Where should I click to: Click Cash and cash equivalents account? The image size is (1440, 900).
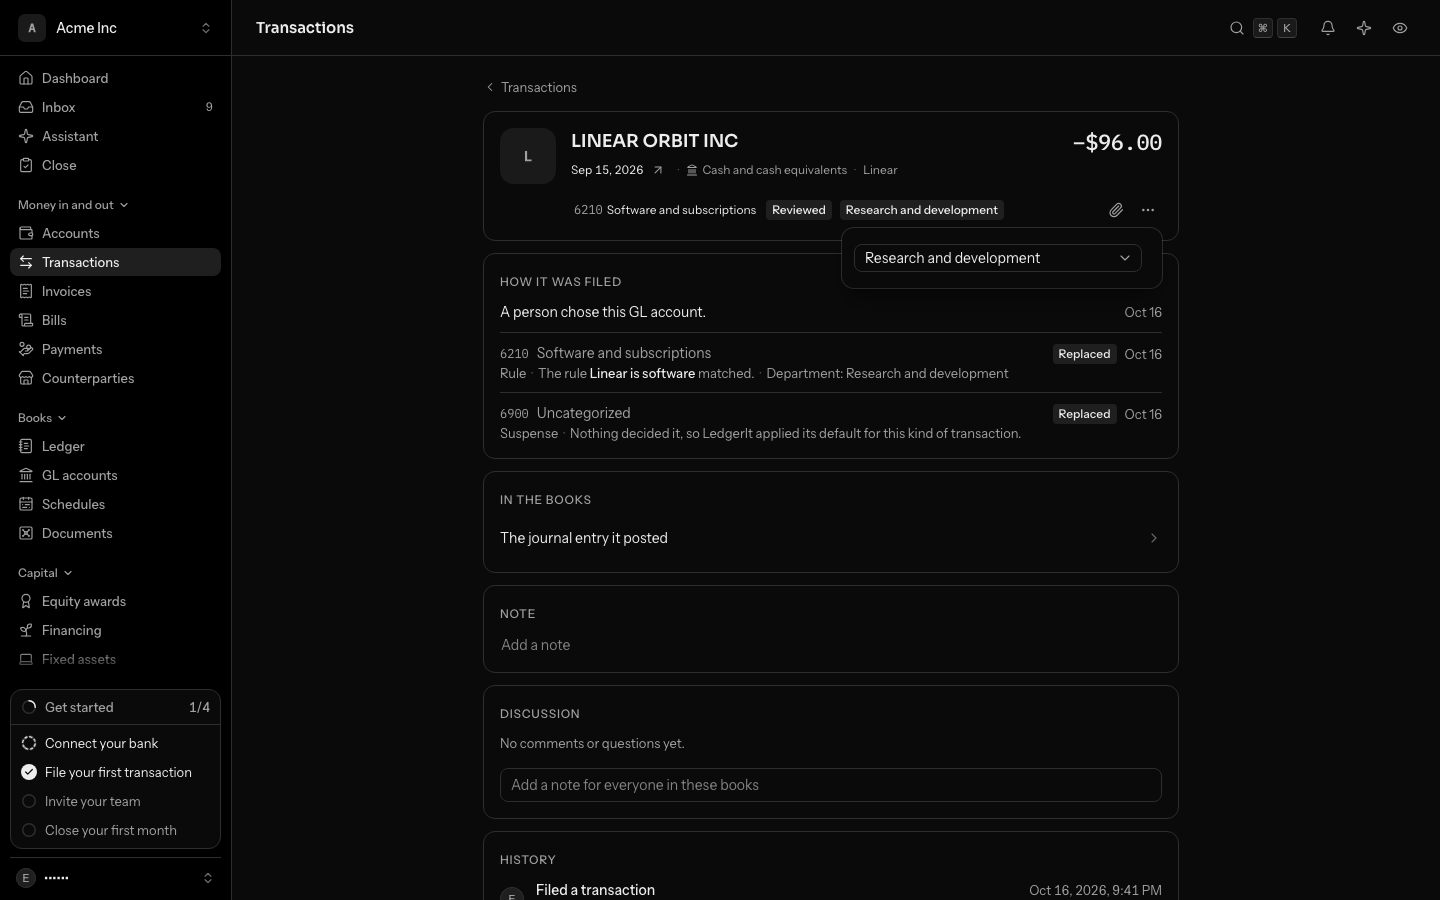coord(766,170)
